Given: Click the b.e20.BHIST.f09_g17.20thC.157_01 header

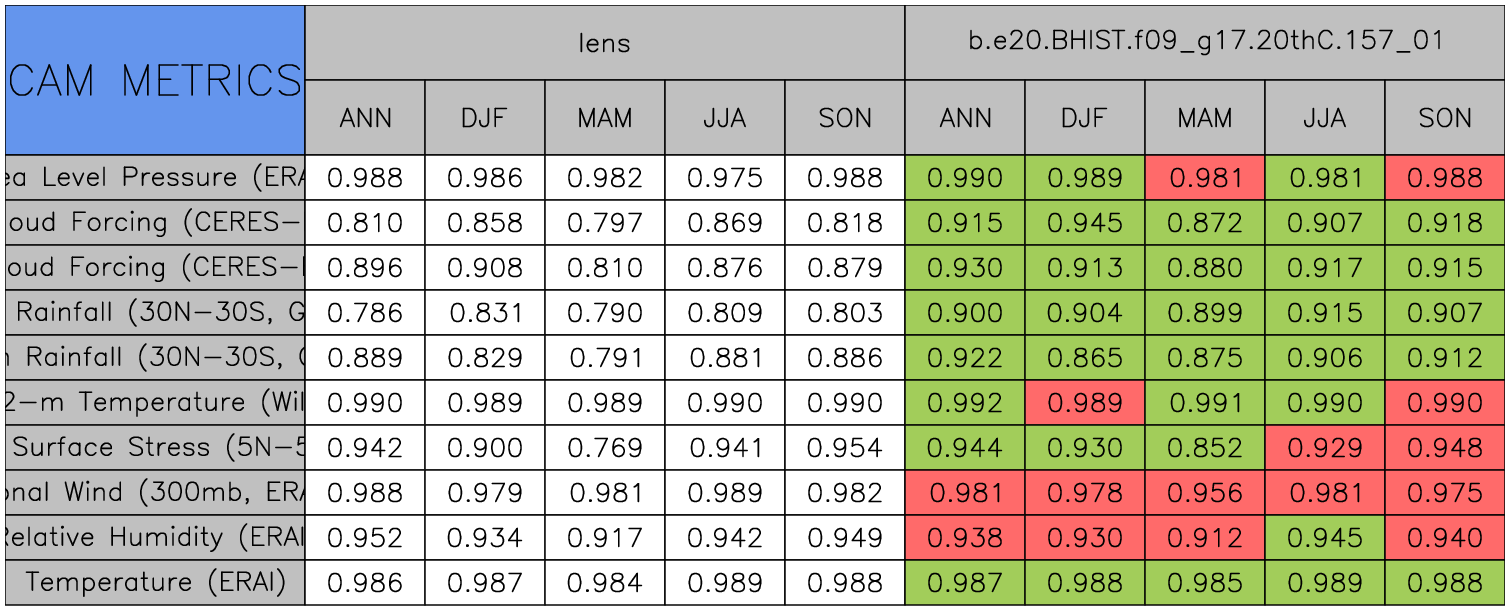Looking at the screenshot, I should [x=1205, y=43].
